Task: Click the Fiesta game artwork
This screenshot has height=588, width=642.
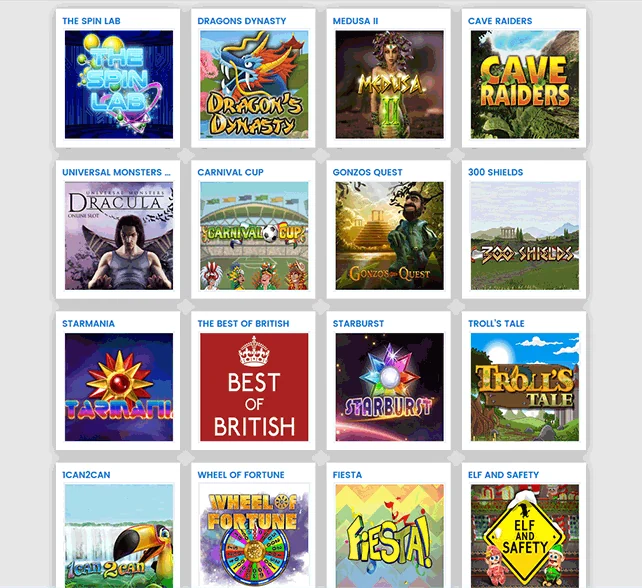Action: (389, 536)
